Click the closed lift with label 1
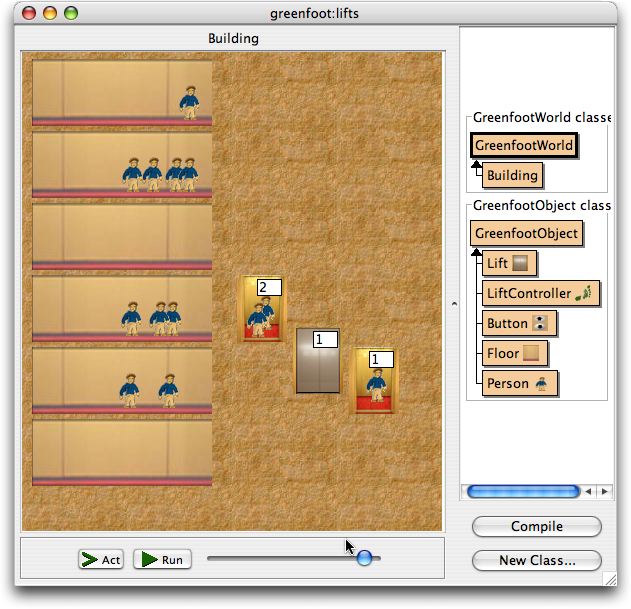The width and height of the screenshot is (631, 609). (x=318, y=361)
